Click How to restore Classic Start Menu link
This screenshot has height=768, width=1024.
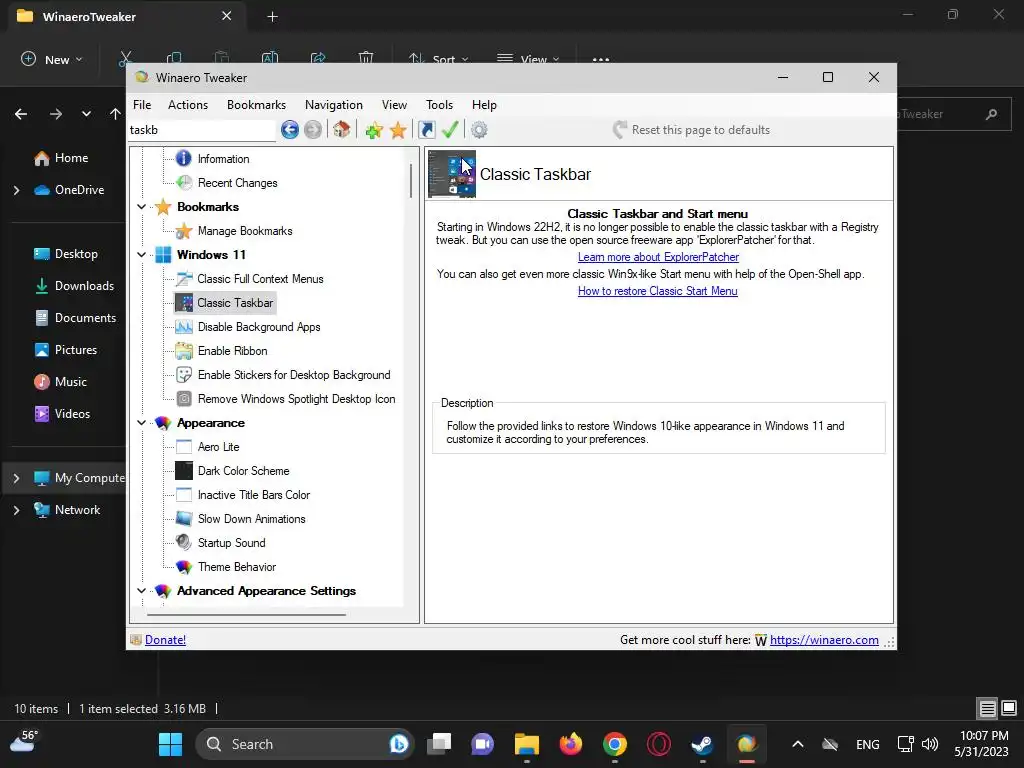click(x=658, y=291)
